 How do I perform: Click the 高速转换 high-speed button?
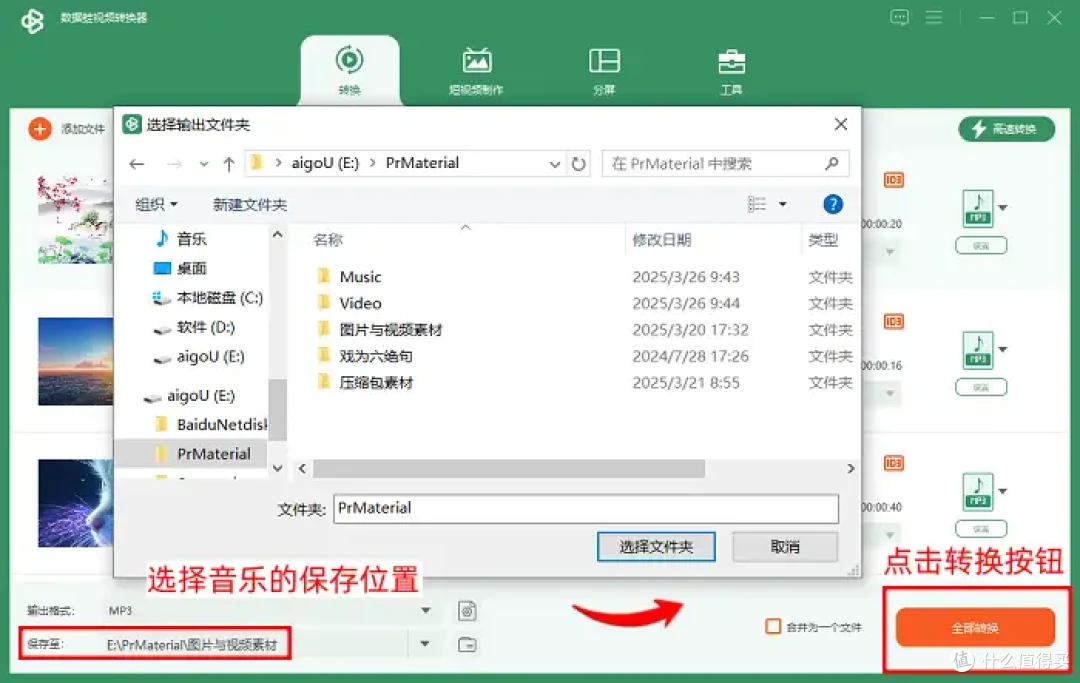coord(1006,129)
